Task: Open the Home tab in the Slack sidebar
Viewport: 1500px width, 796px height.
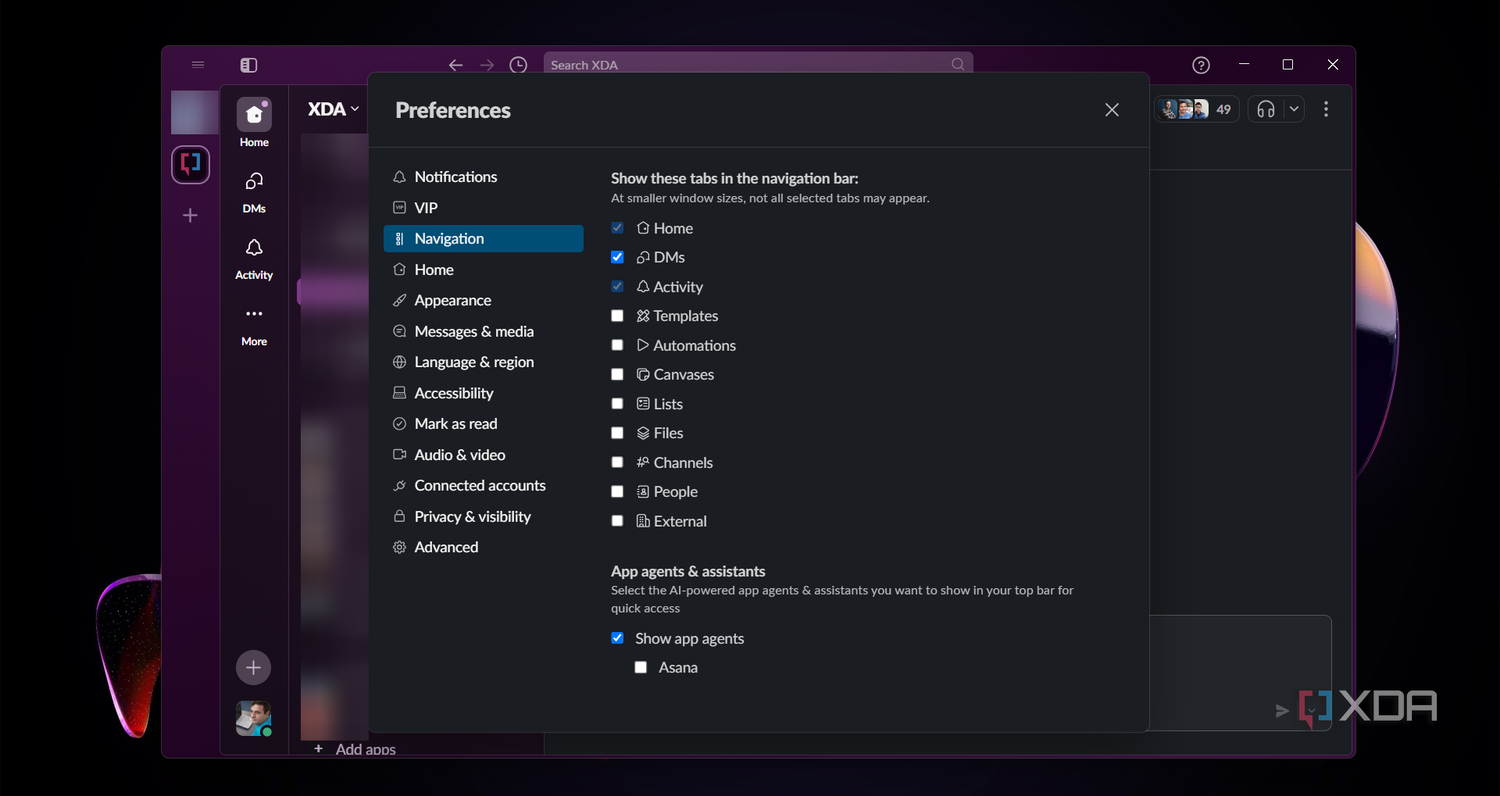Action: (x=254, y=123)
